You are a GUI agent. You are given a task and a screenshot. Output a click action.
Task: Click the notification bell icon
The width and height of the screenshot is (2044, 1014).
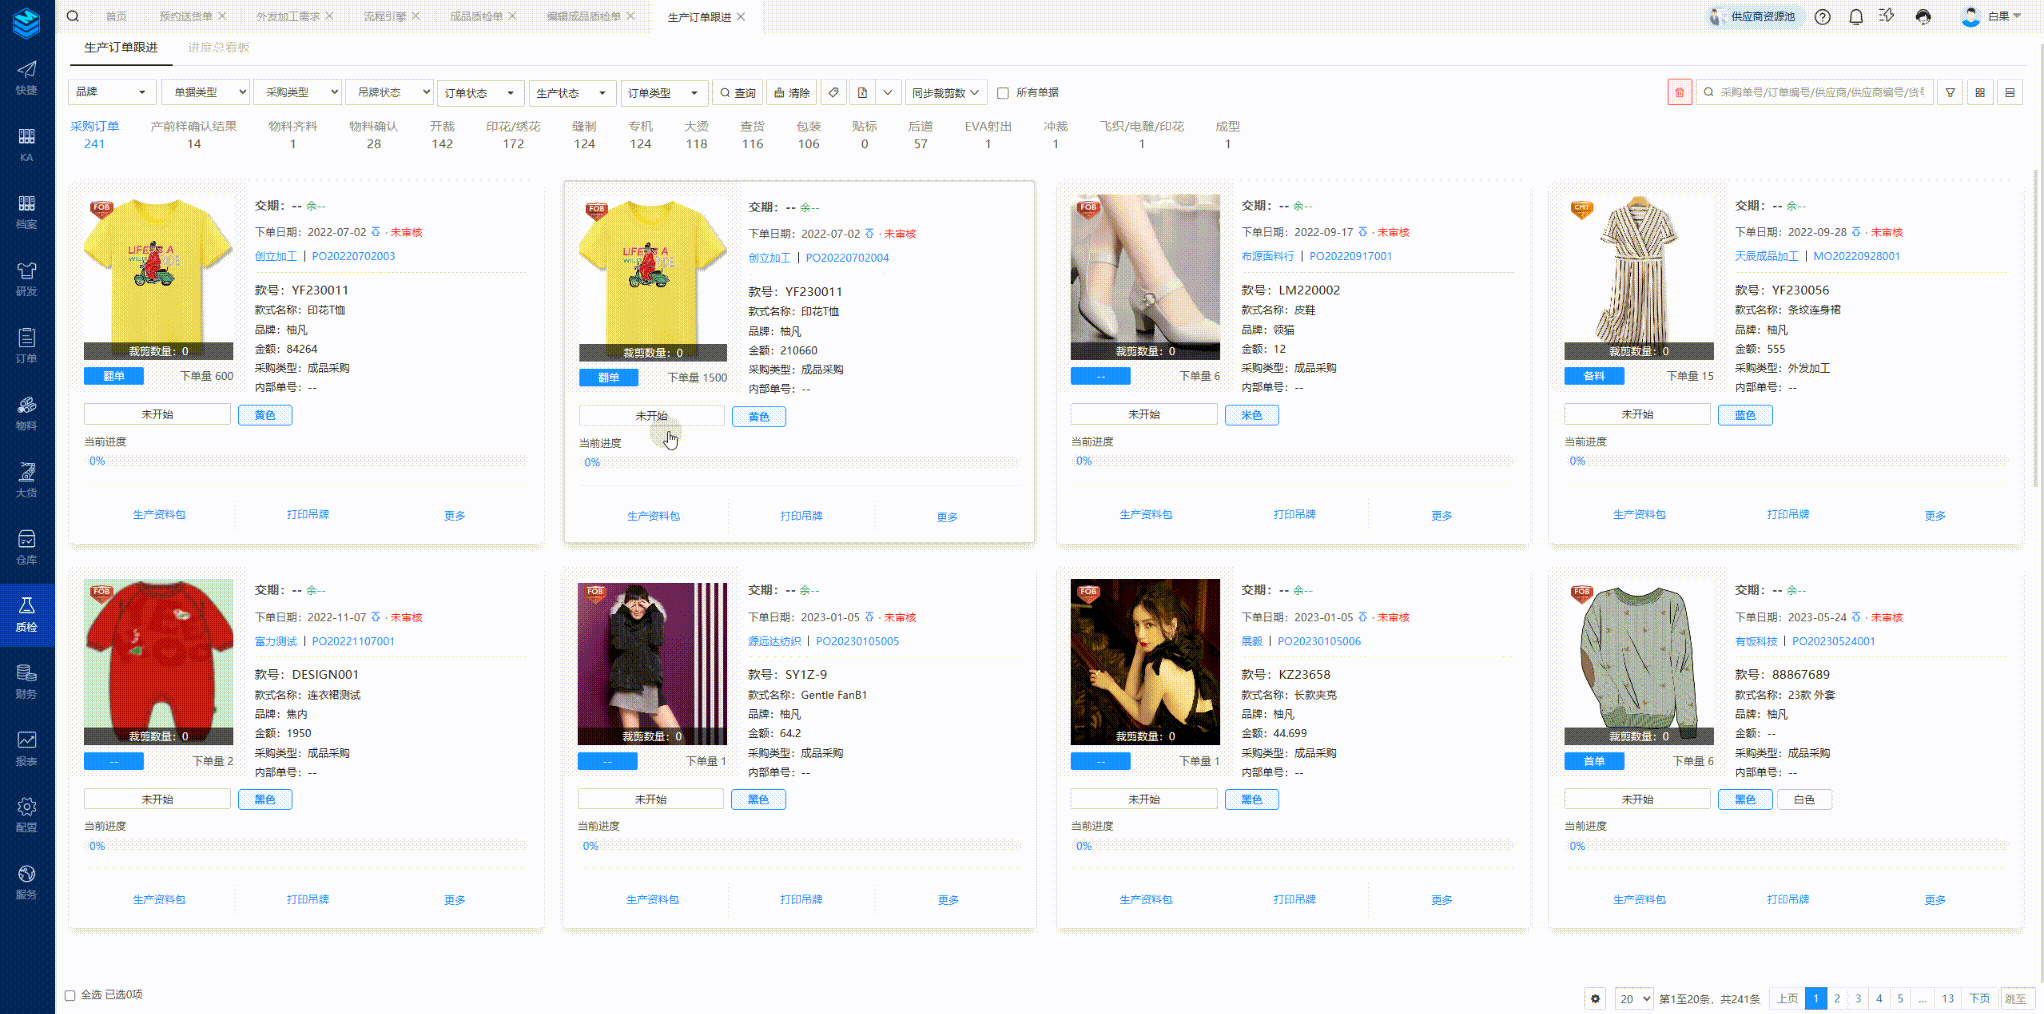[x=1856, y=17]
